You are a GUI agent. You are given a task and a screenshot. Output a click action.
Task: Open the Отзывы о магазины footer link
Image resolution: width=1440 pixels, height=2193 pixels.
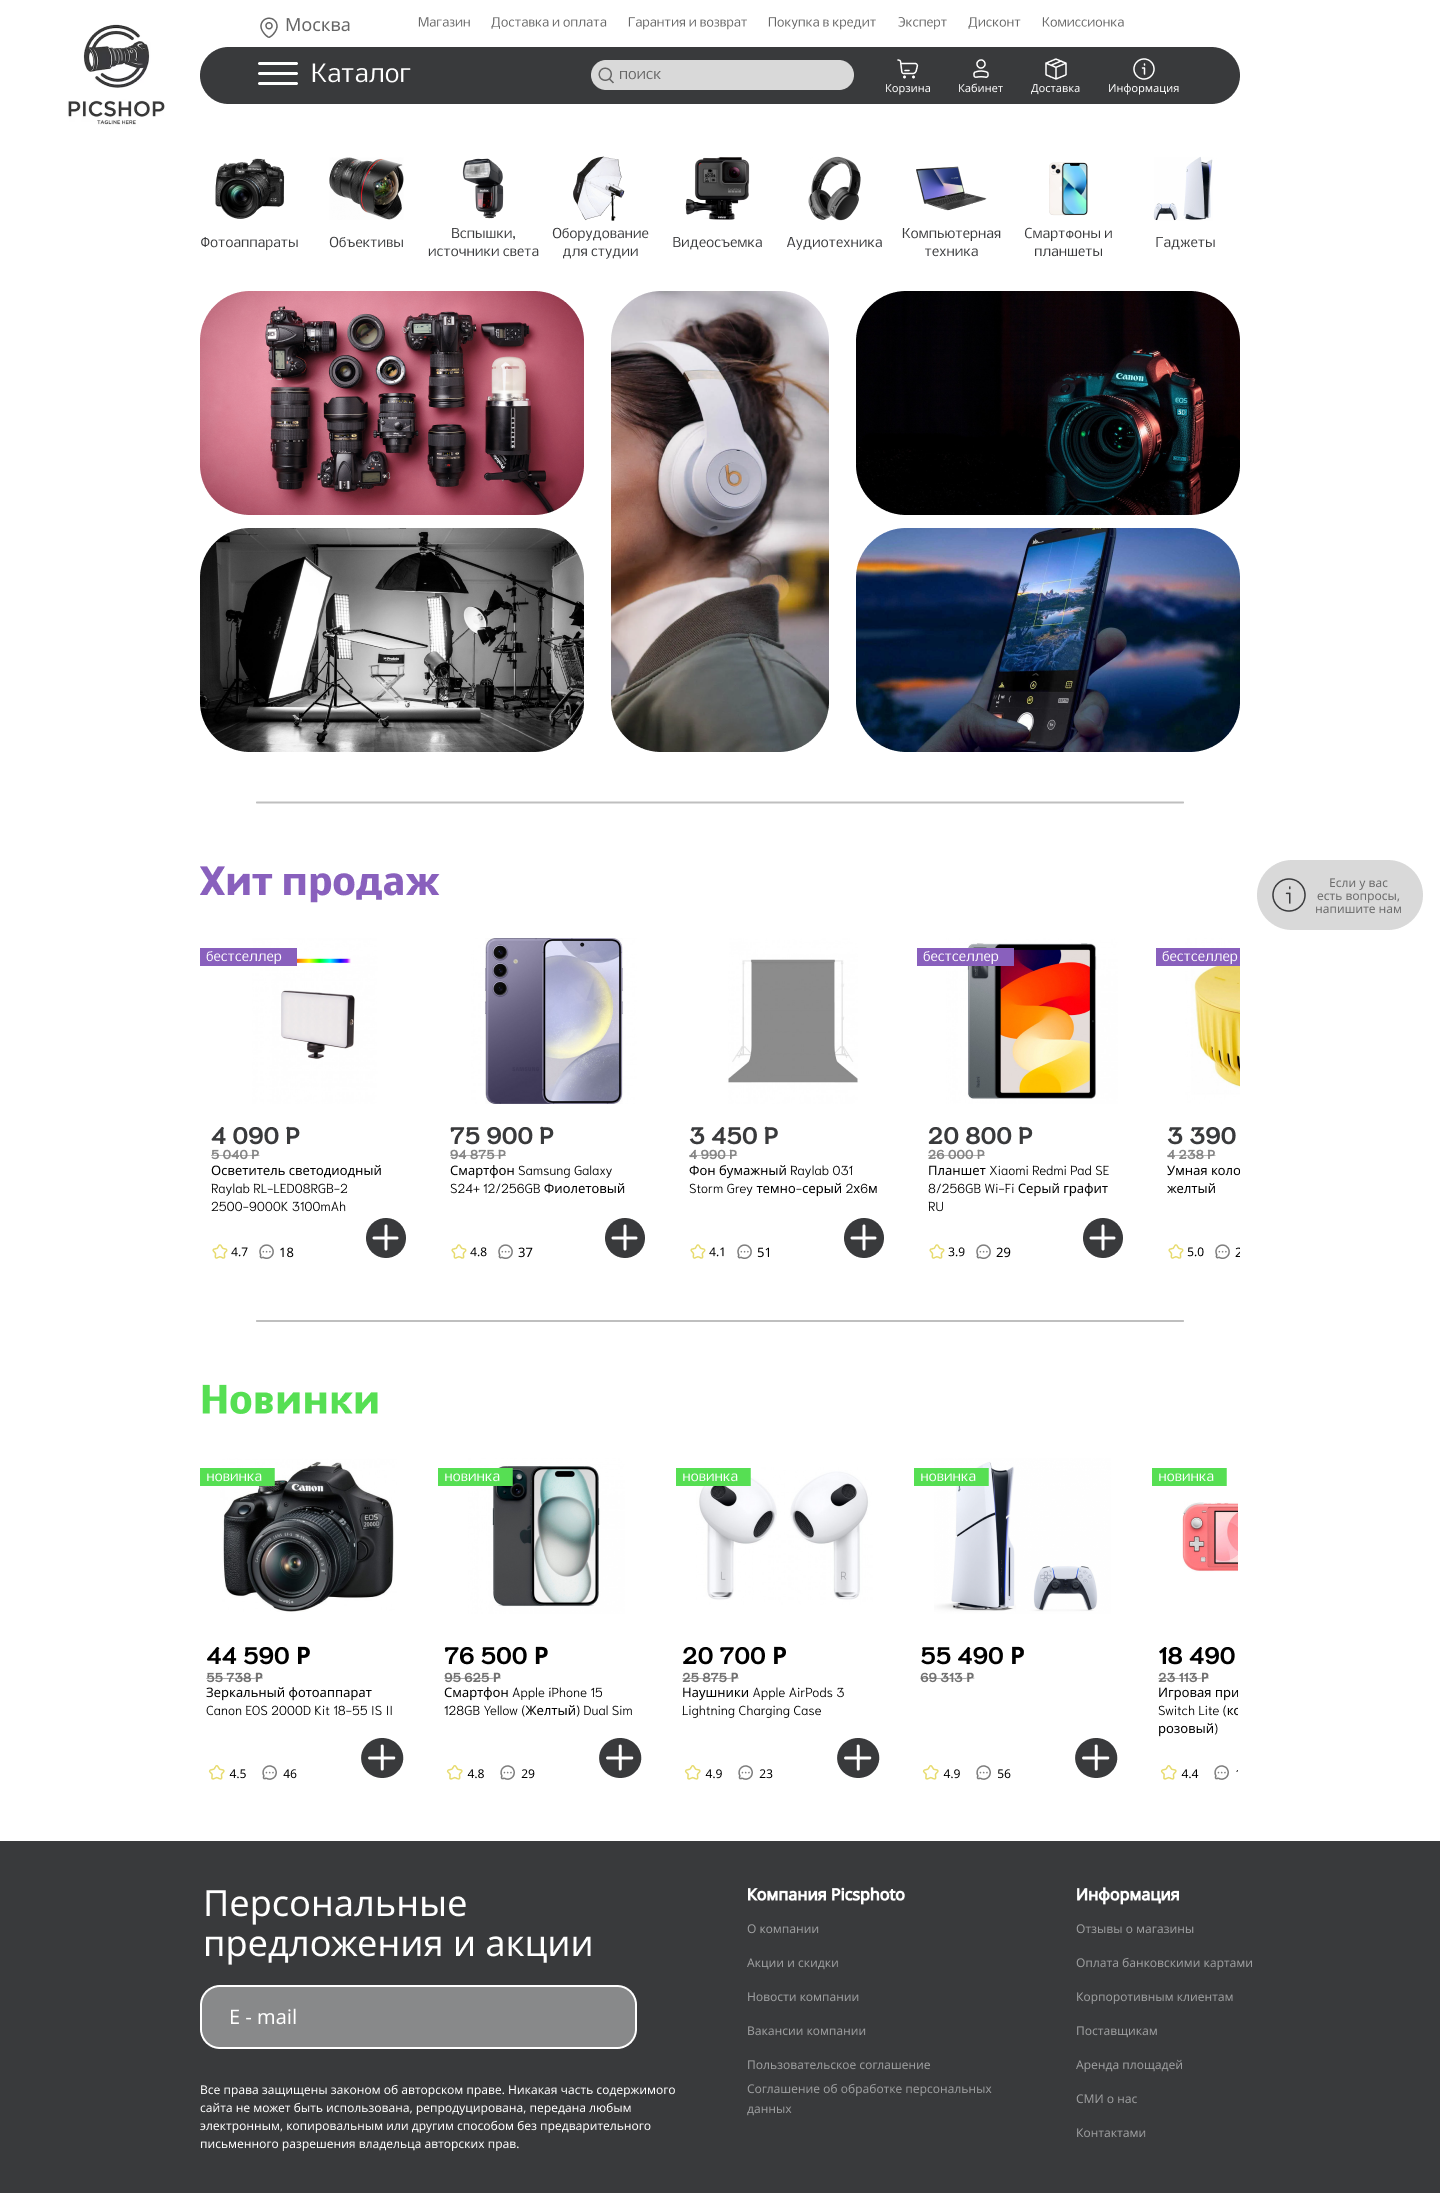(1135, 1929)
